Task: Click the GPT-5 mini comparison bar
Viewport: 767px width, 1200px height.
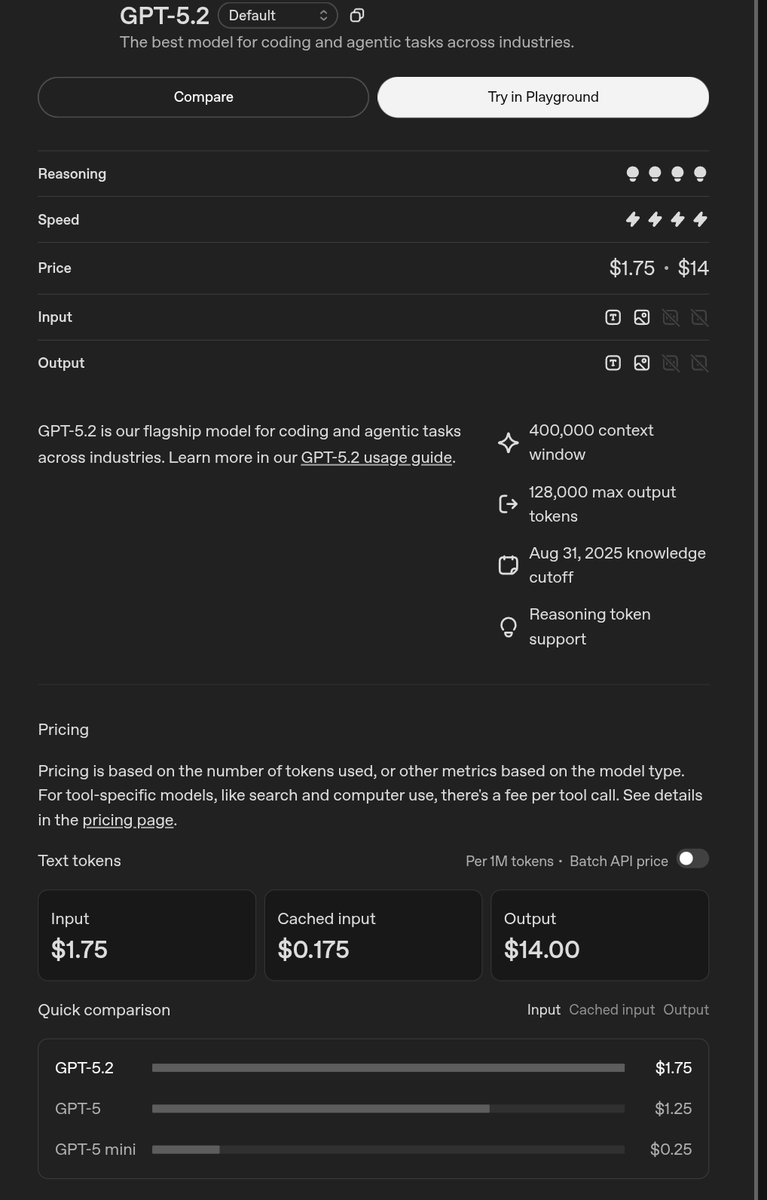Action: 388,1150
